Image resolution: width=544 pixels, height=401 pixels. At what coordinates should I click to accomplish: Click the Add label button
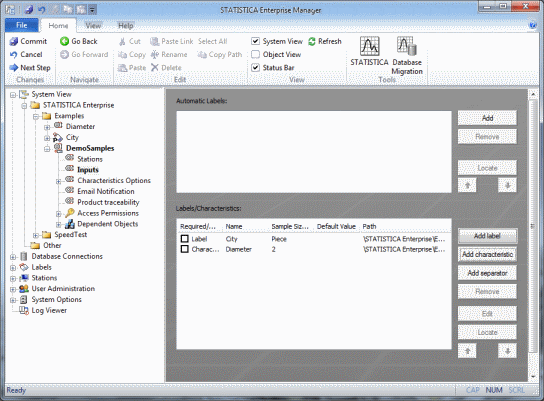[487, 236]
